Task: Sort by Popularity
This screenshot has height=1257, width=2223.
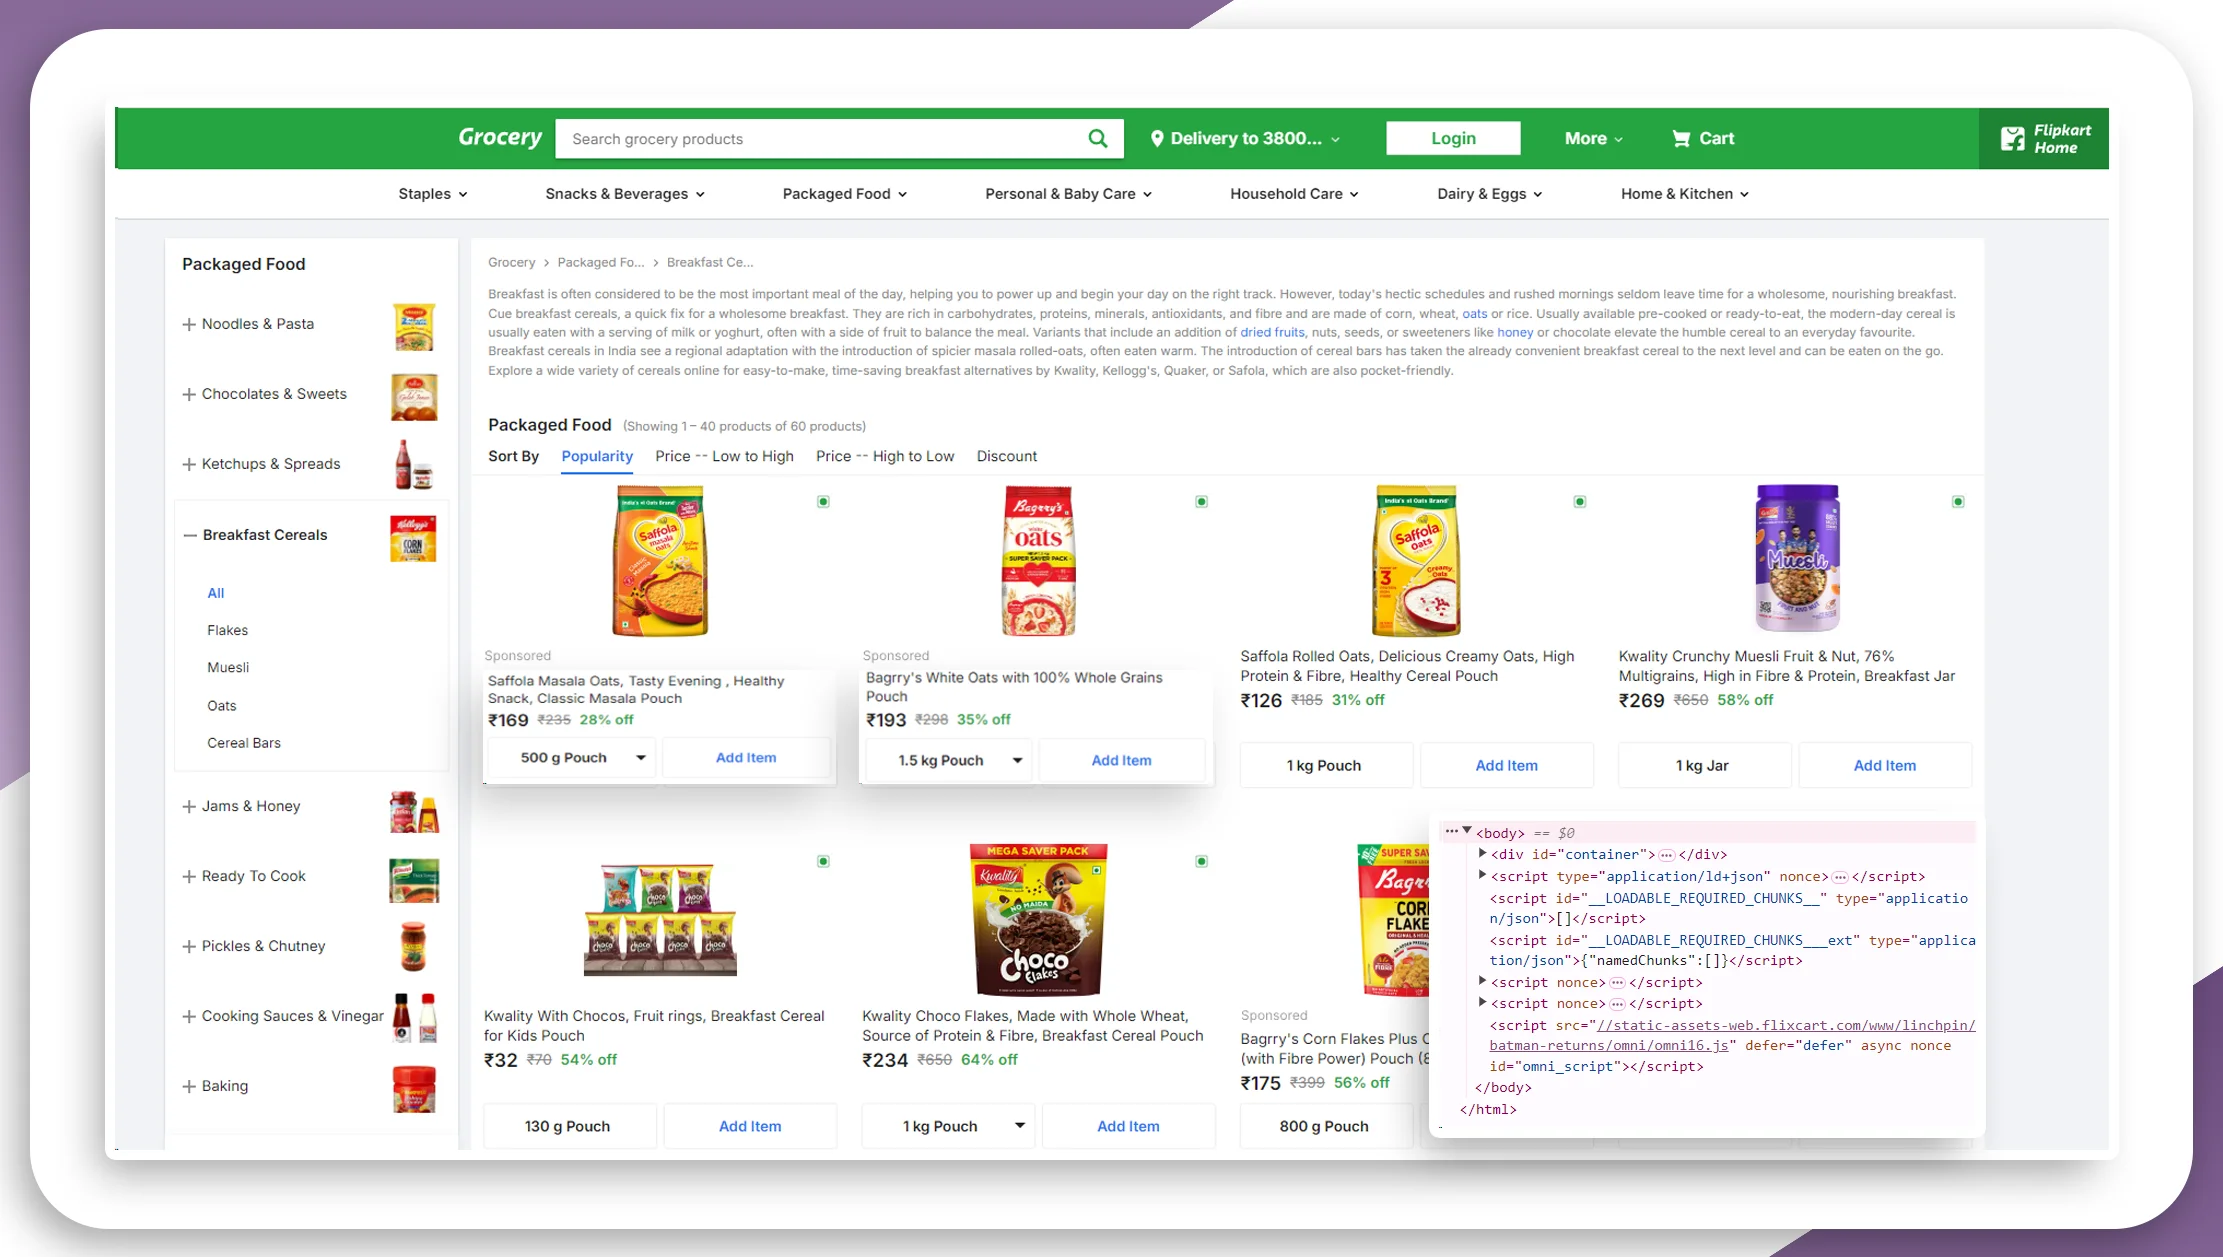Action: tap(597, 456)
